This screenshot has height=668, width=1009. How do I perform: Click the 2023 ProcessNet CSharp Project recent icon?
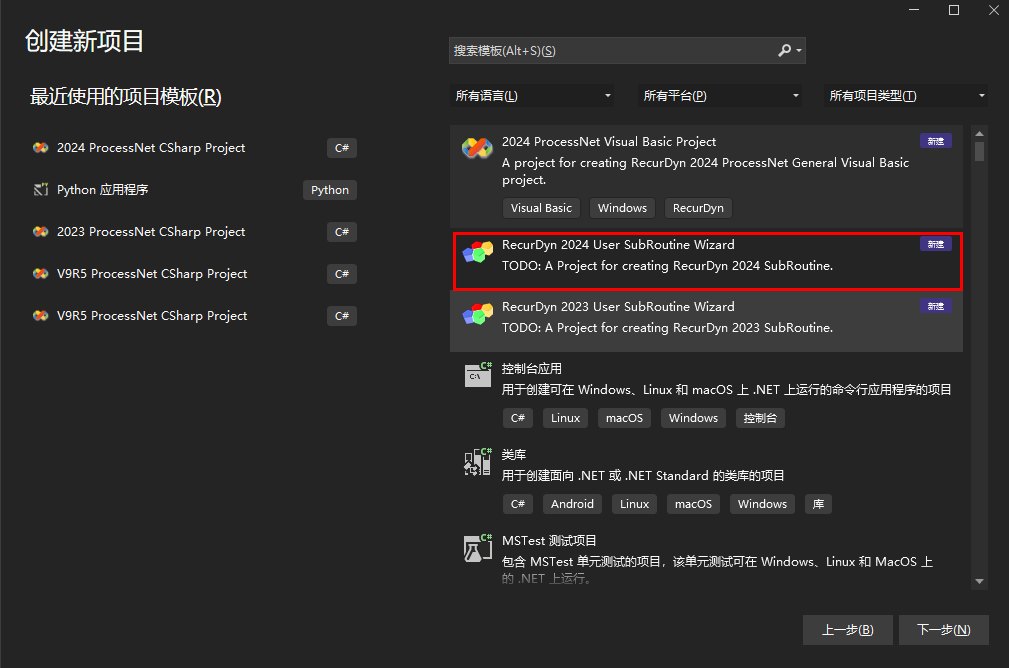pos(41,232)
